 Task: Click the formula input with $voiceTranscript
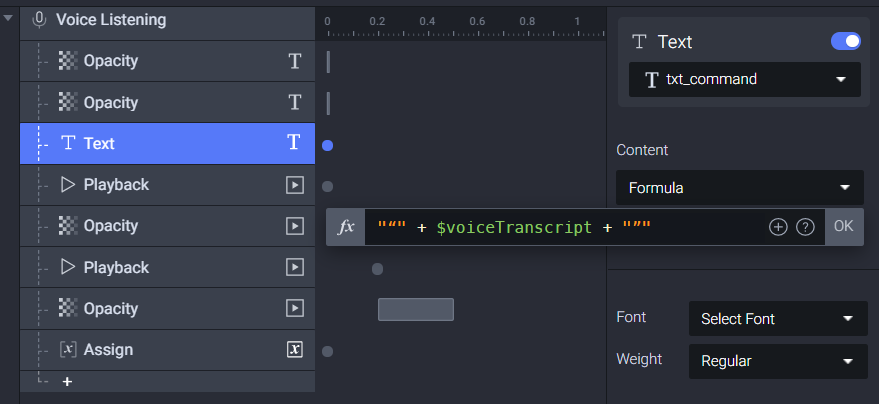(x=566, y=227)
